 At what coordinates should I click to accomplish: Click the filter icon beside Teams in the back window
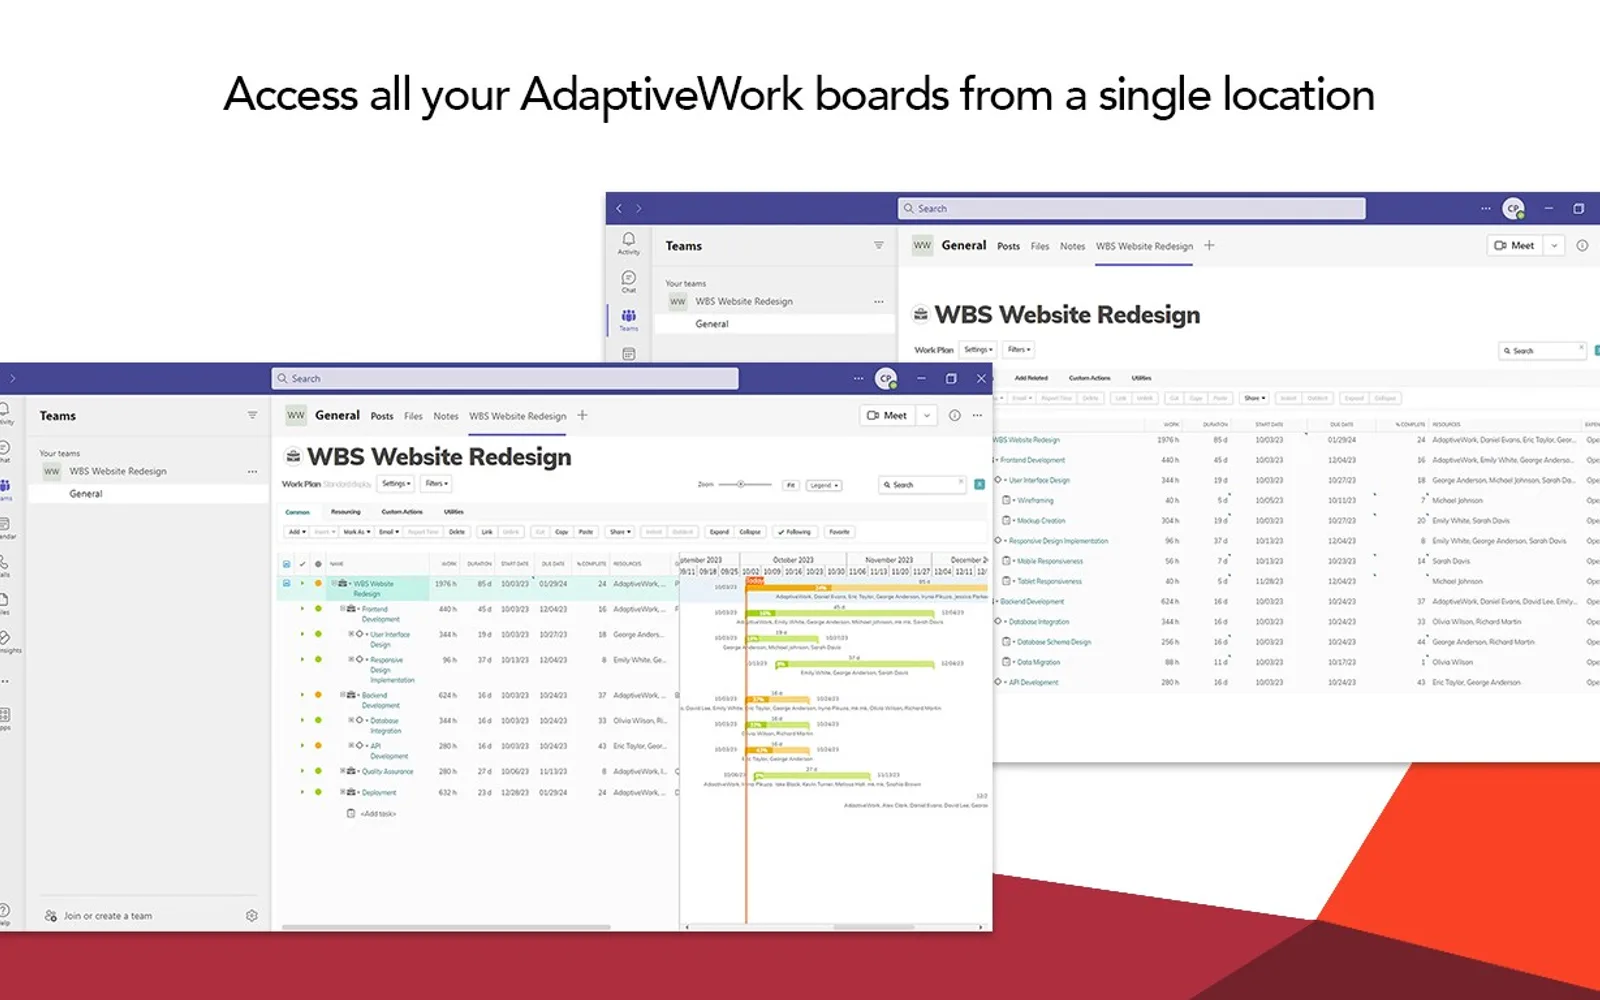pos(878,245)
